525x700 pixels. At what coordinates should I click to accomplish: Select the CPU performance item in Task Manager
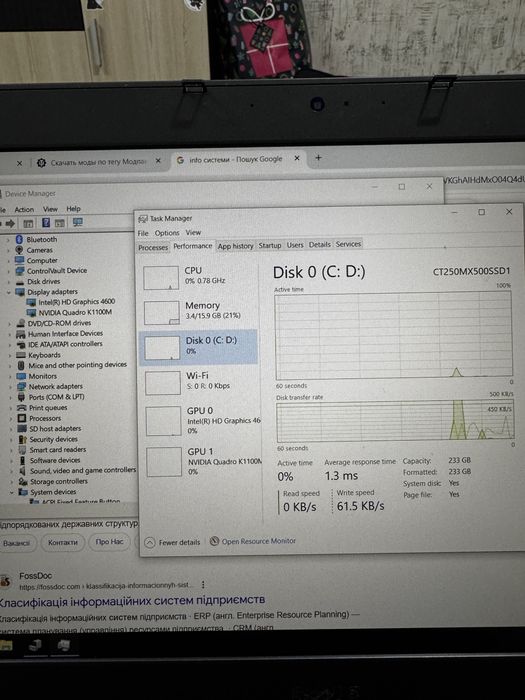pos(200,277)
